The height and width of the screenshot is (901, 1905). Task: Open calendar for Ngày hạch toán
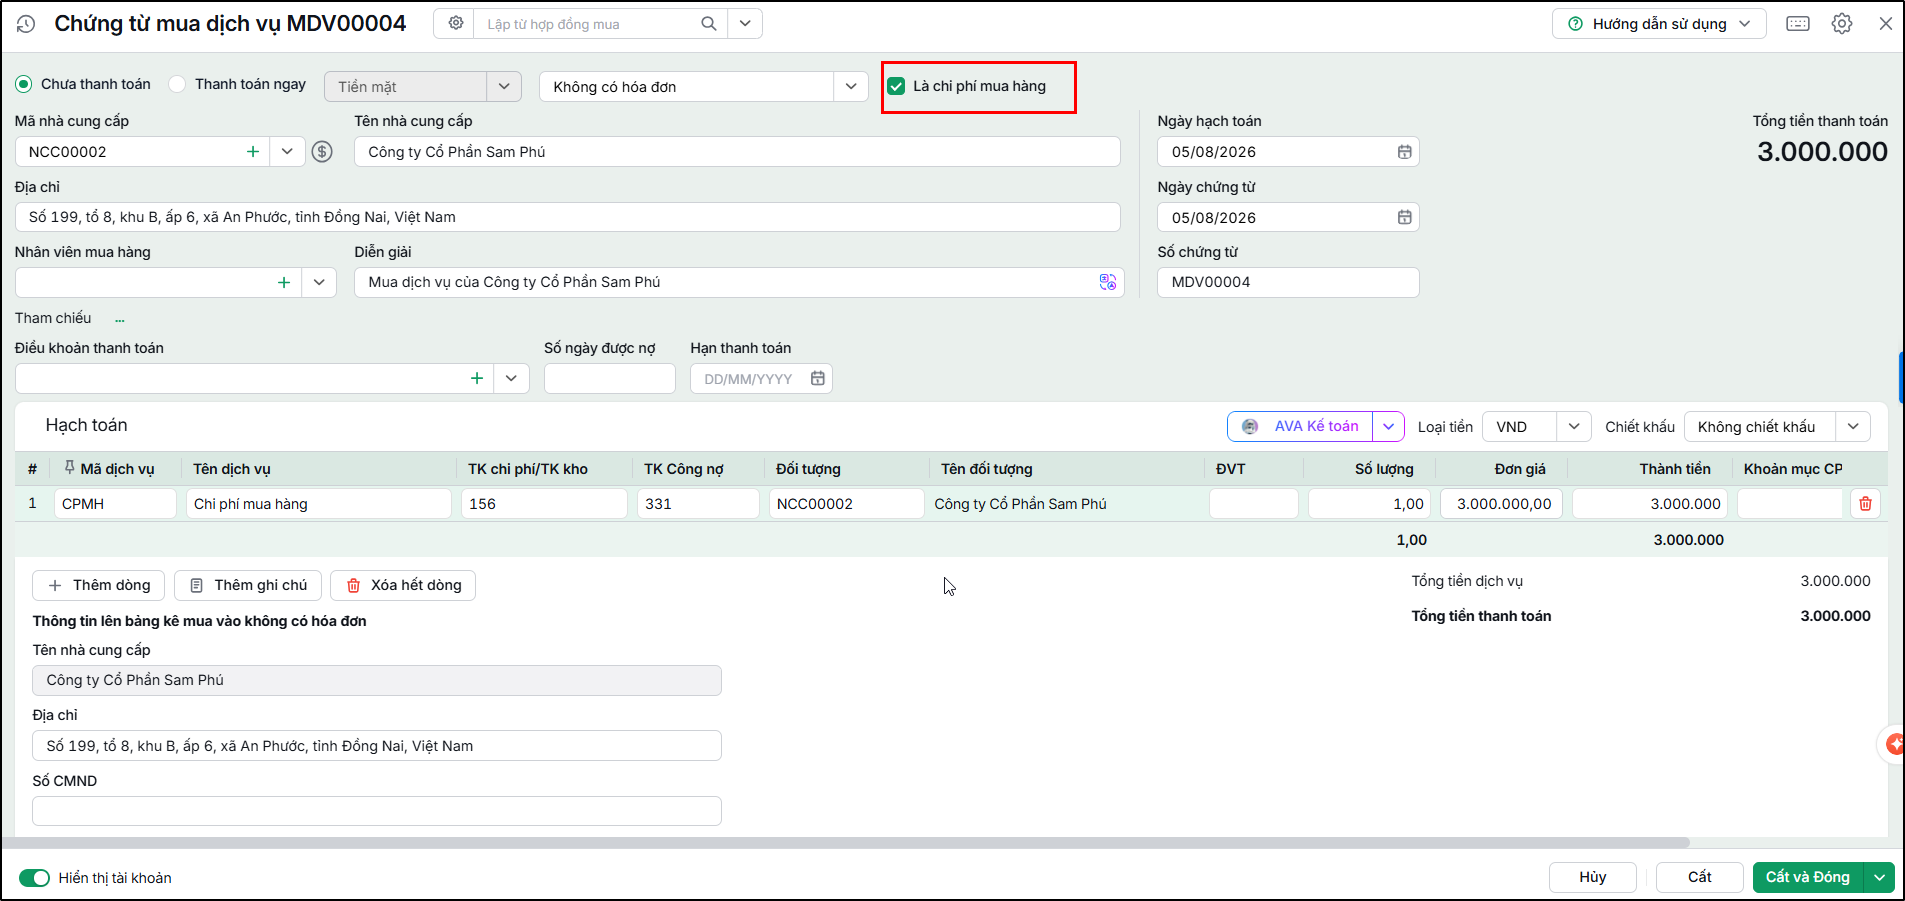click(1404, 152)
